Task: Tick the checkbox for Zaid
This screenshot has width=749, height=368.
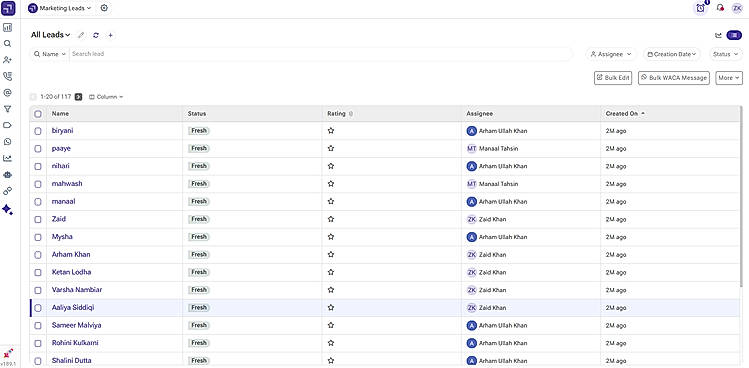Action: tap(38, 219)
